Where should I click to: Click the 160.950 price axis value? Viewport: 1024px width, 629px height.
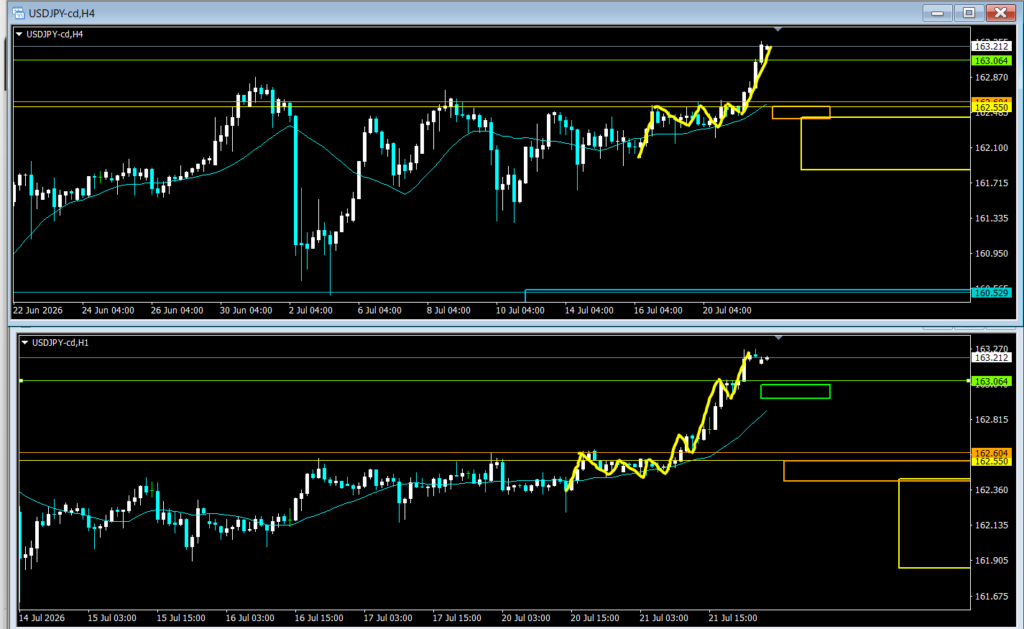(x=991, y=253)
